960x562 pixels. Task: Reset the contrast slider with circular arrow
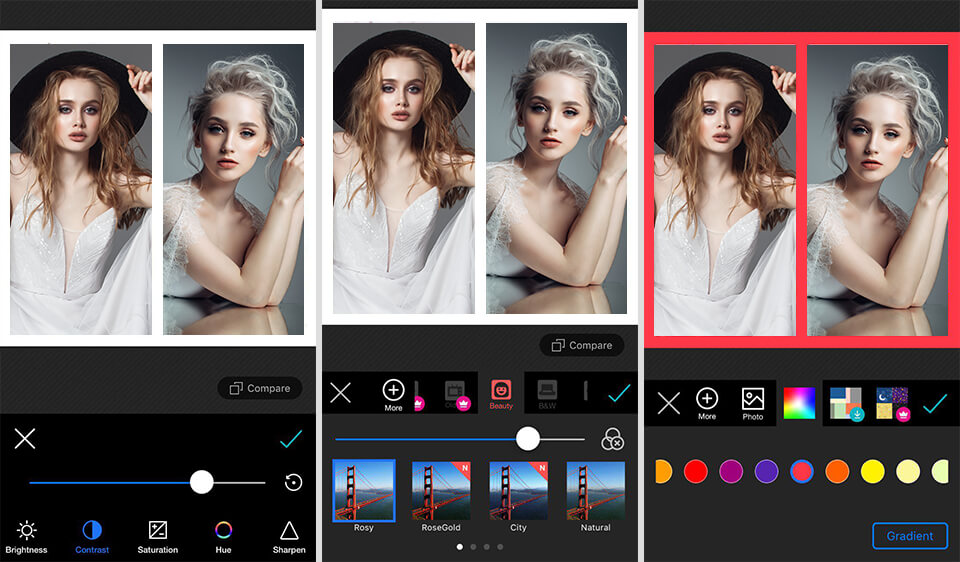tap(293, 482)
